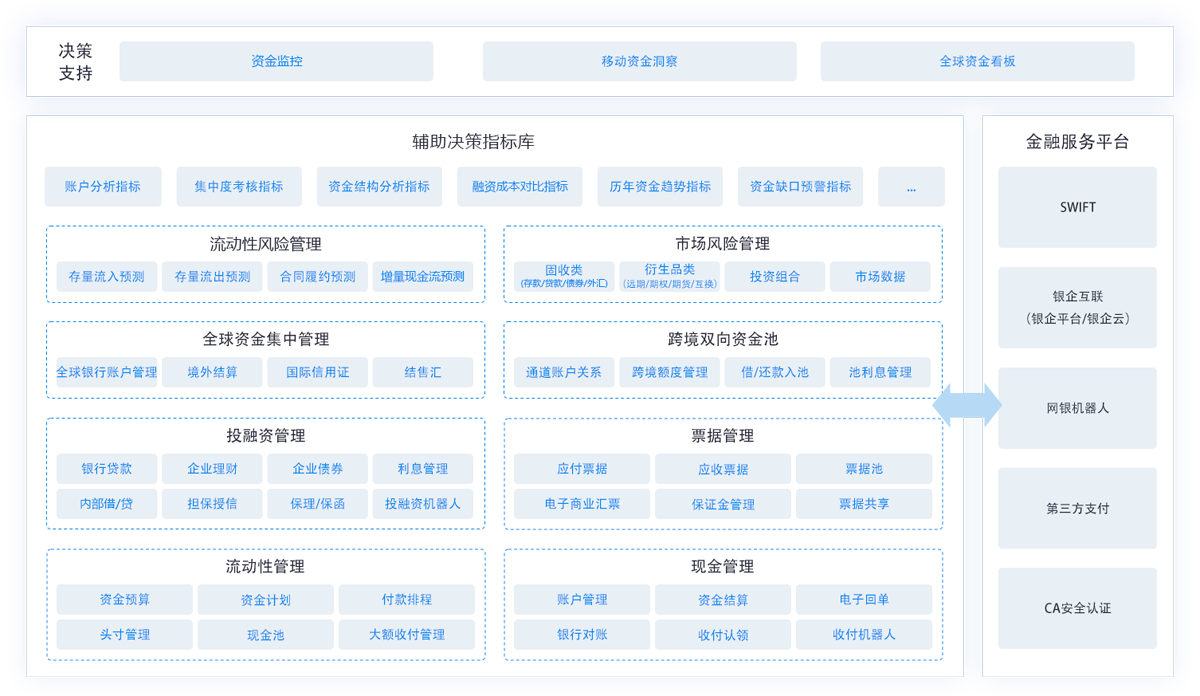Choose the 固收类 market risk item

[564, 276]
